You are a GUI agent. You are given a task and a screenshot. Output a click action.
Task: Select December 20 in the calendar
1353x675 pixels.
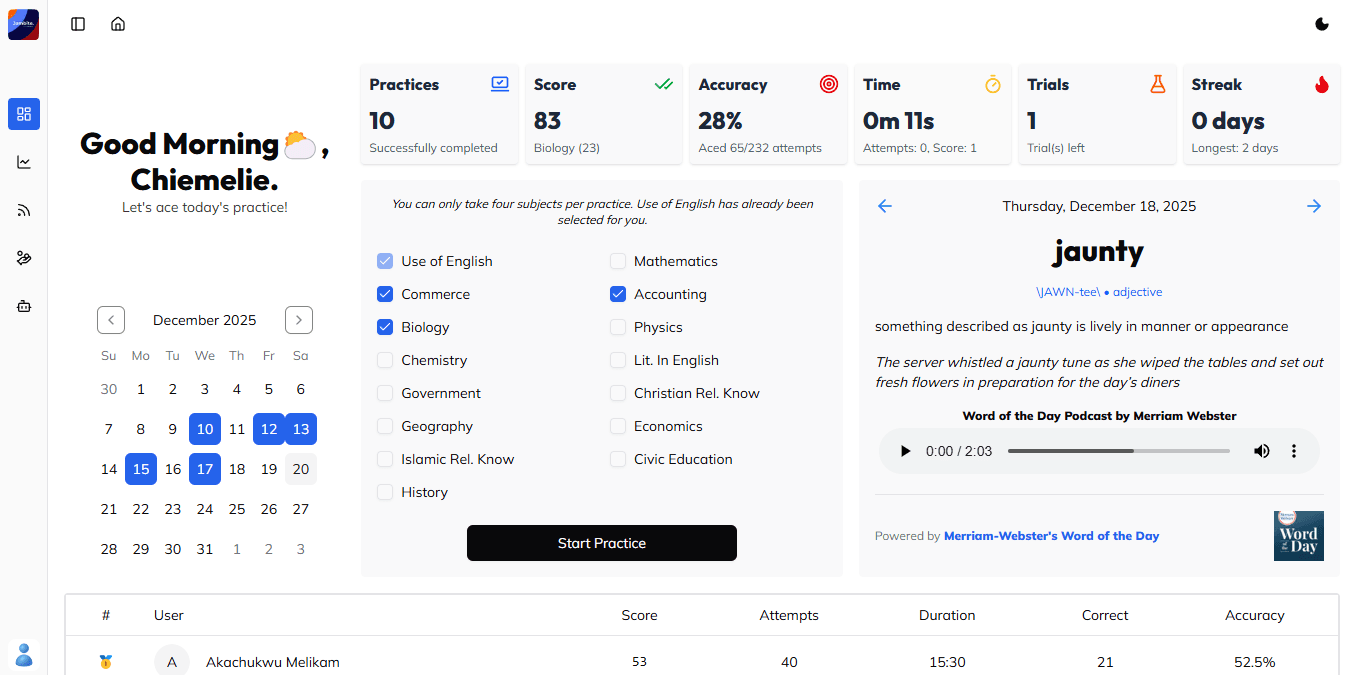click(x=301, y=469)
